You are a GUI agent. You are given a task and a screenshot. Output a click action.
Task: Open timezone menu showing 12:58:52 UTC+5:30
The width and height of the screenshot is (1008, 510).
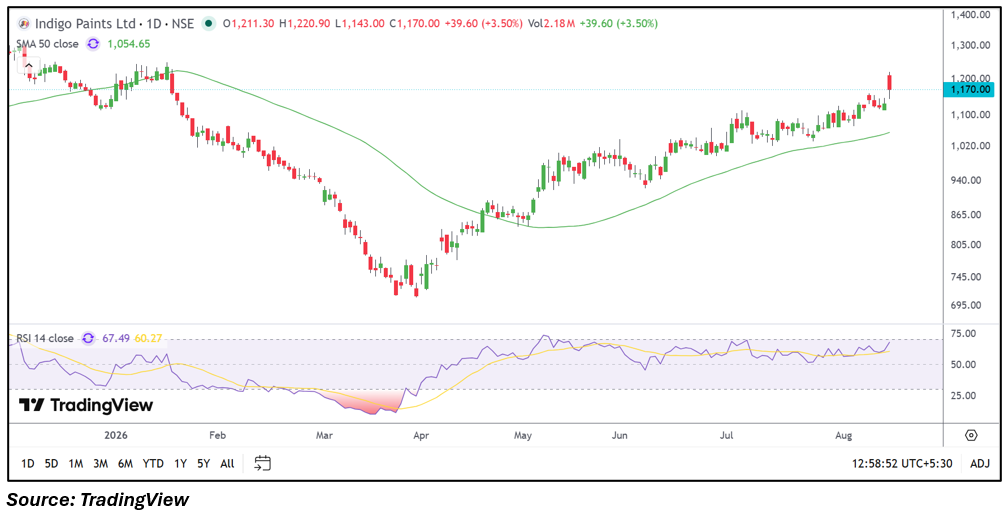903,463
